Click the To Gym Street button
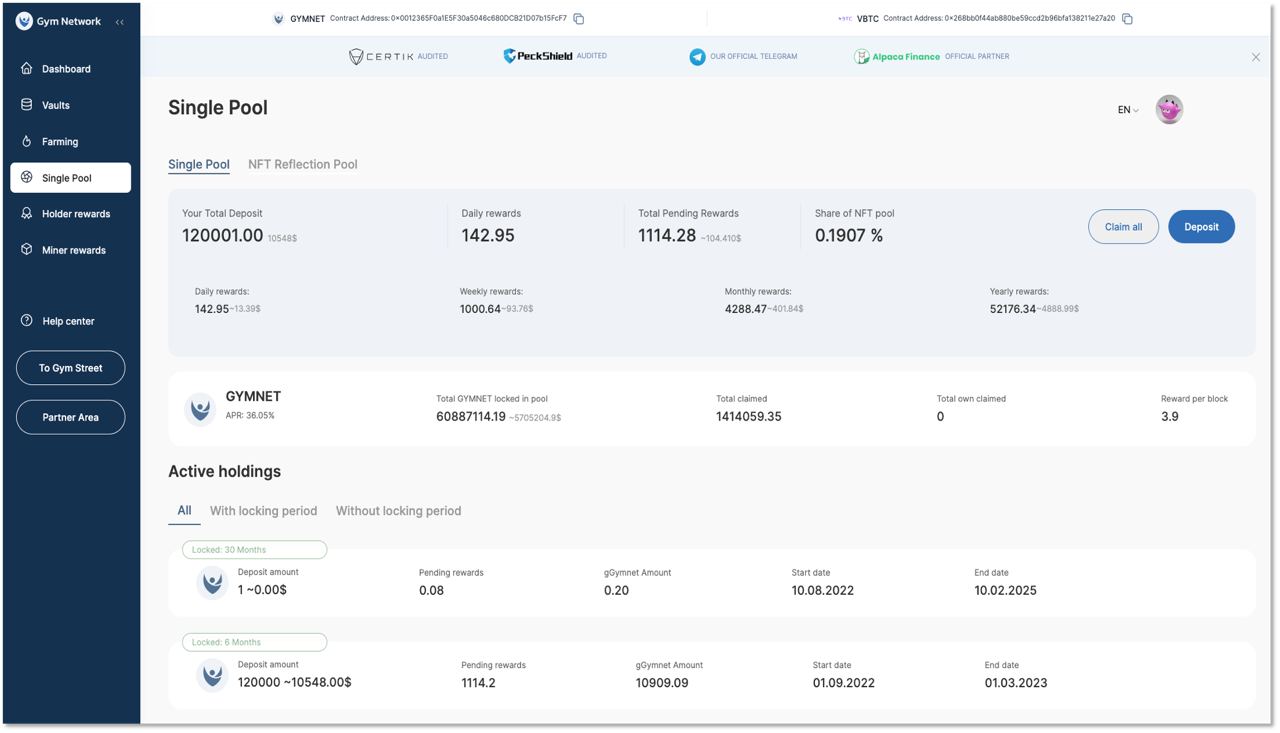The height and width of the screenshot is (733, 1280). [x=71, y=368]
